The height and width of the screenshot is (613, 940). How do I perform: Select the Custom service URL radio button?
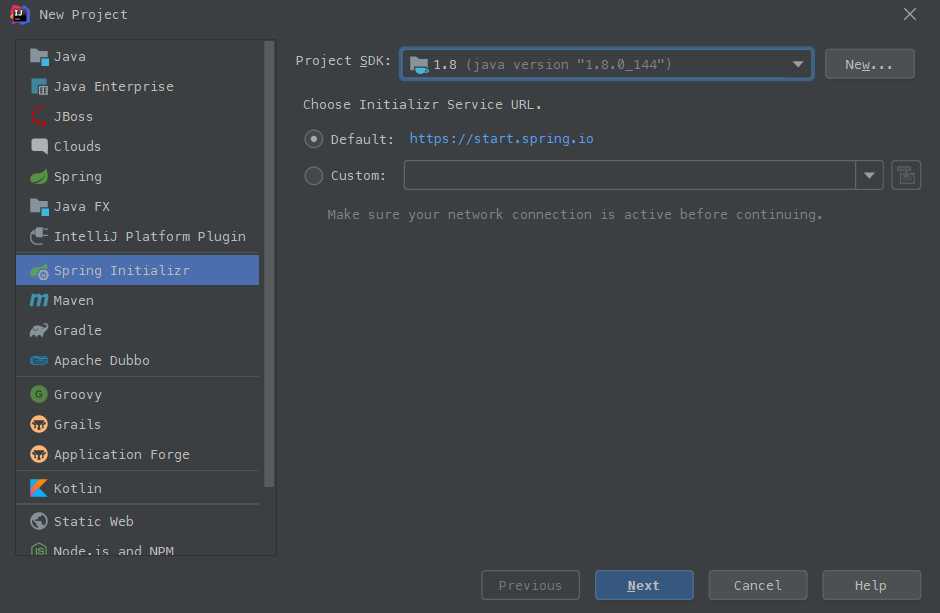[314, 176]
